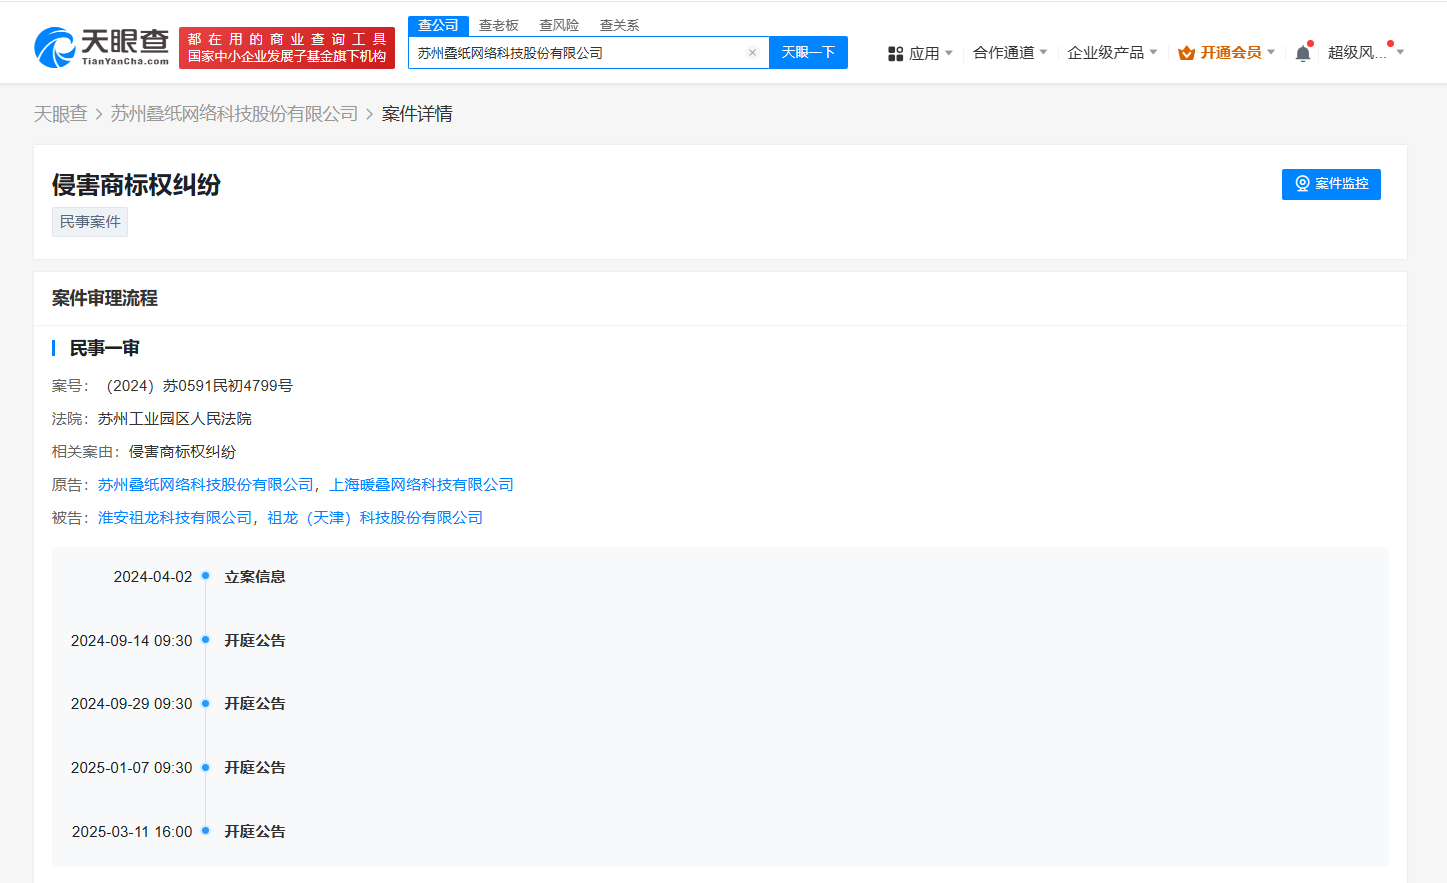Switch to the 查老板 tab

(x=498, y=25)
